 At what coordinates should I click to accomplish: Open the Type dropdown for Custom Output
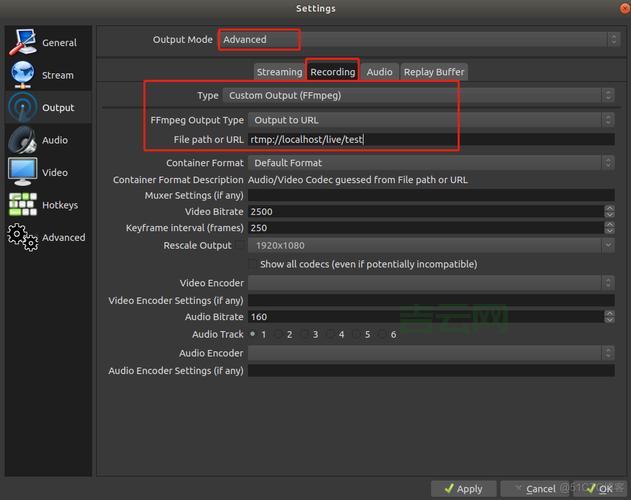click(x=418, y=96)
